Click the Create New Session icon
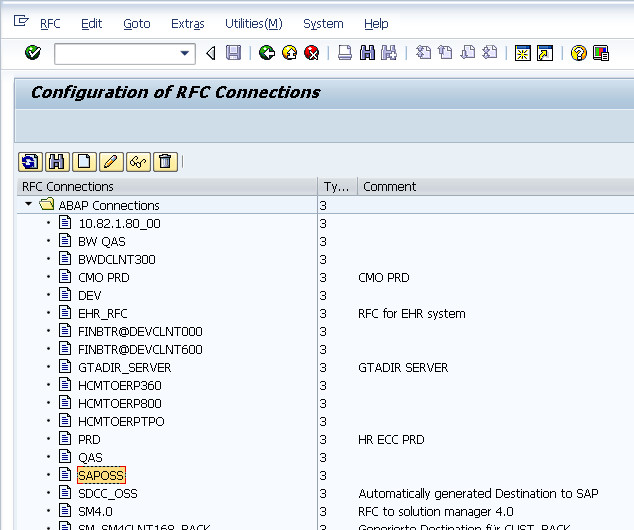This screenshot has width=634, height=530. (x=522, y=53)
